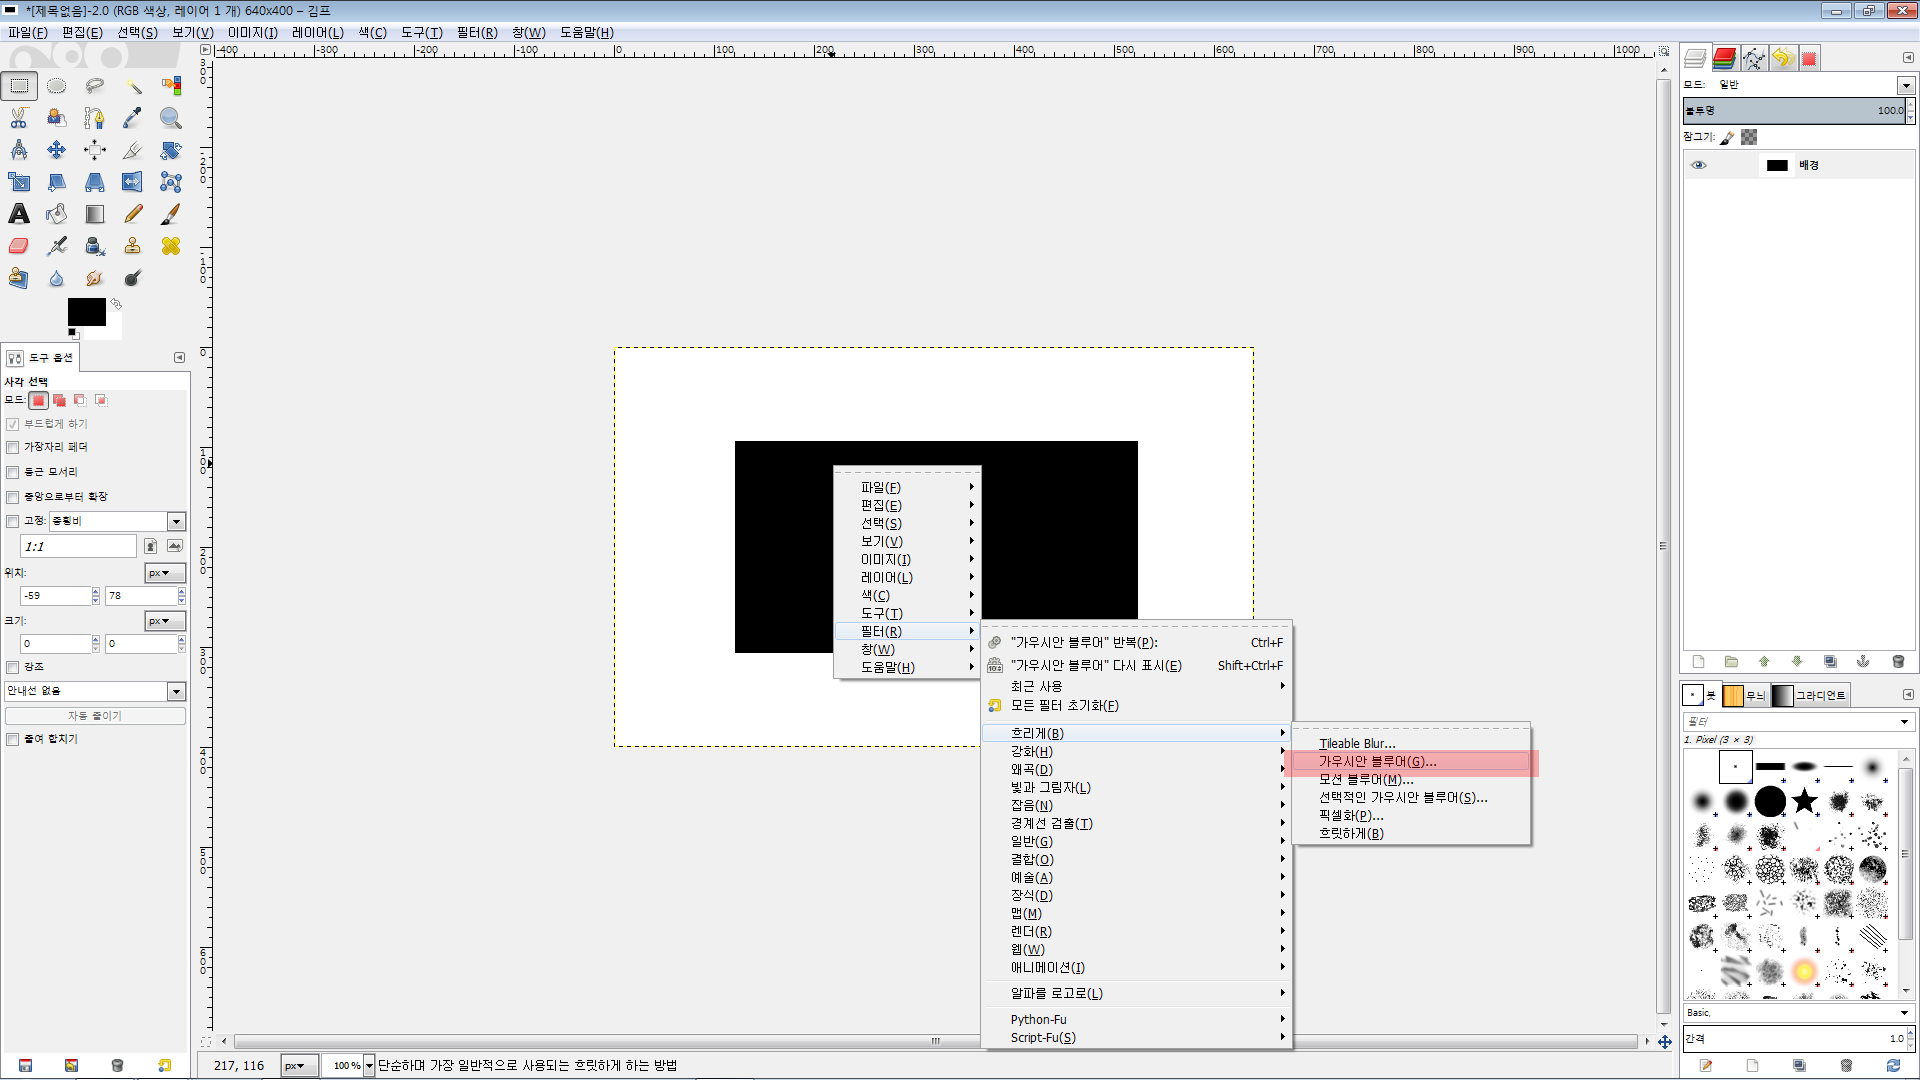Image resolution: width=1920 pixels, height=1080 pixels.
Task: Select the Free Select lasso tool
Action: 95,86
